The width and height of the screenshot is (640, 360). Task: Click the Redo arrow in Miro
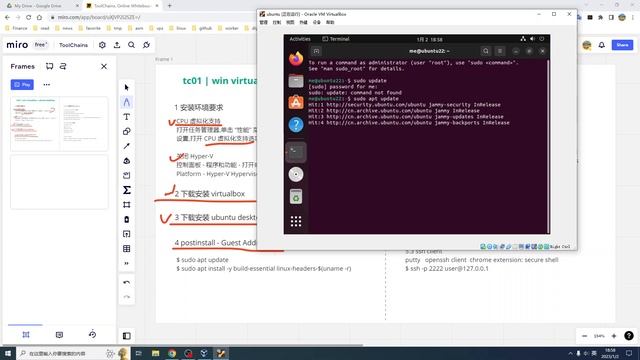click(x=127, y=297)
